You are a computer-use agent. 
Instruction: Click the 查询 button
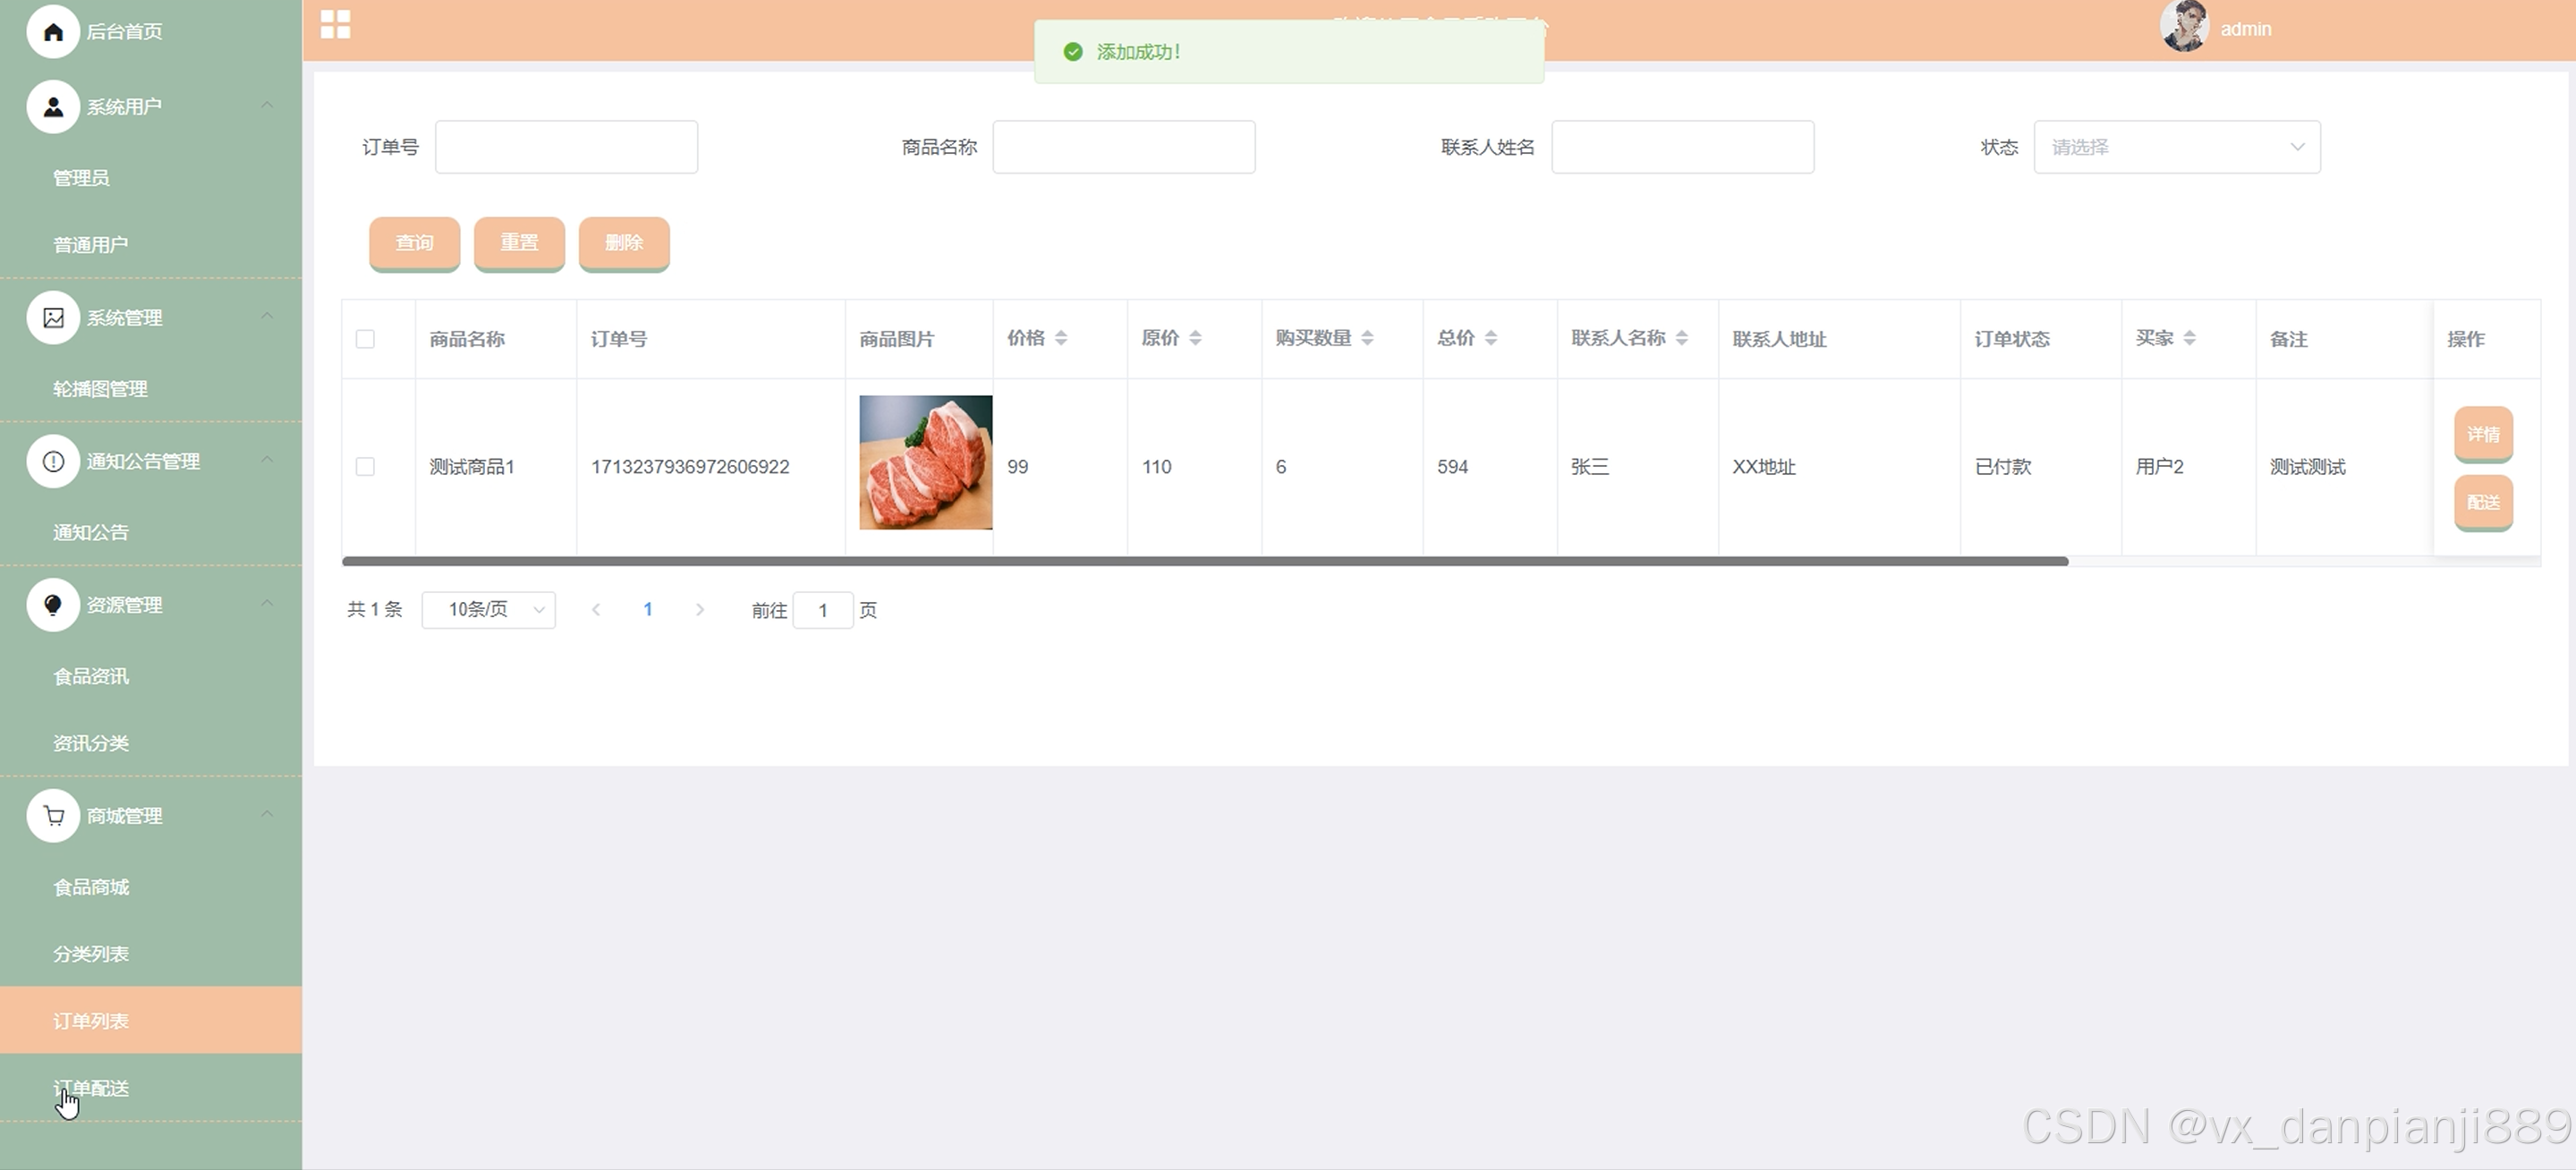point(414,243)
